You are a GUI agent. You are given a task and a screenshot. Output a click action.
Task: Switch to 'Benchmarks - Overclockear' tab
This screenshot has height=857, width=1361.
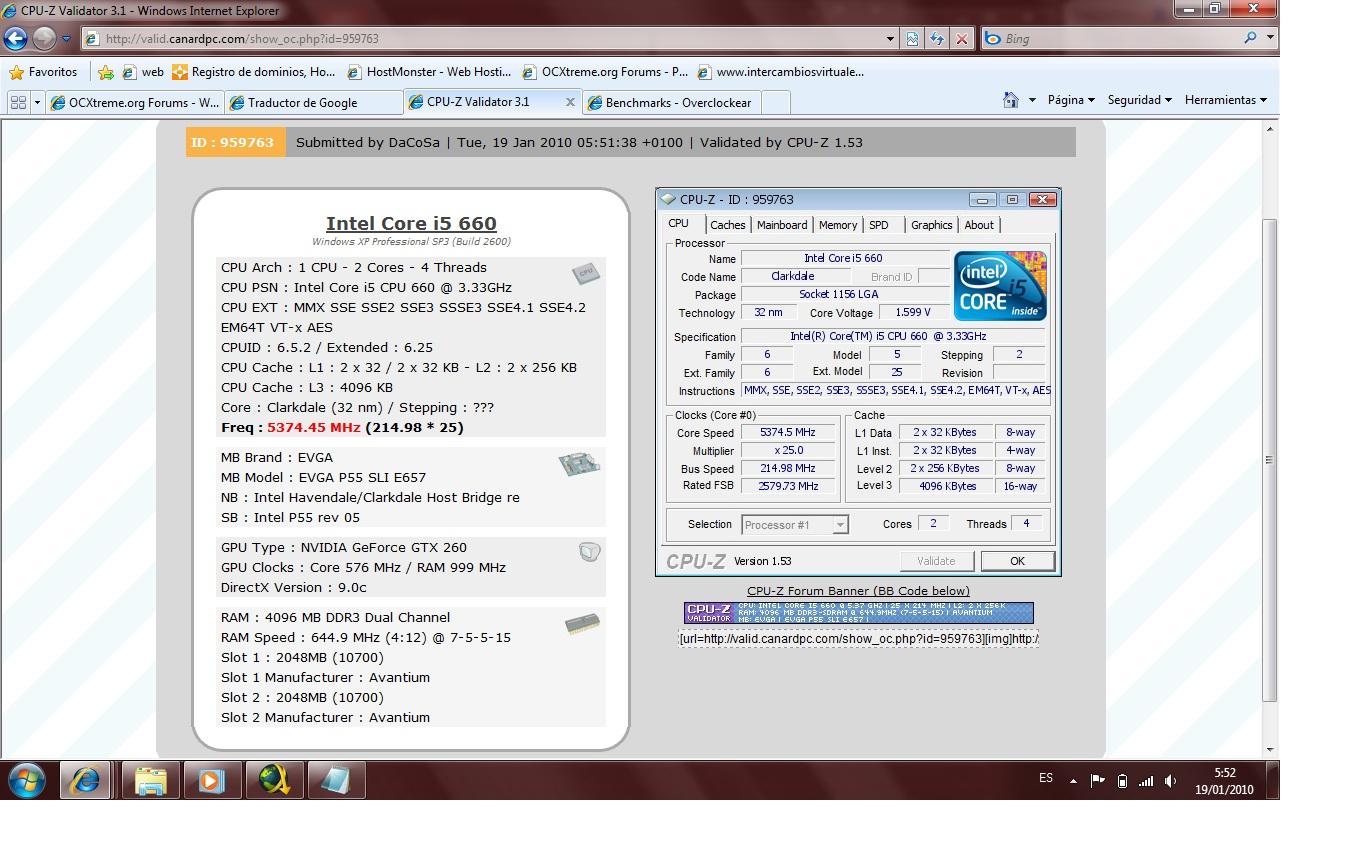[x=672, y=102]
